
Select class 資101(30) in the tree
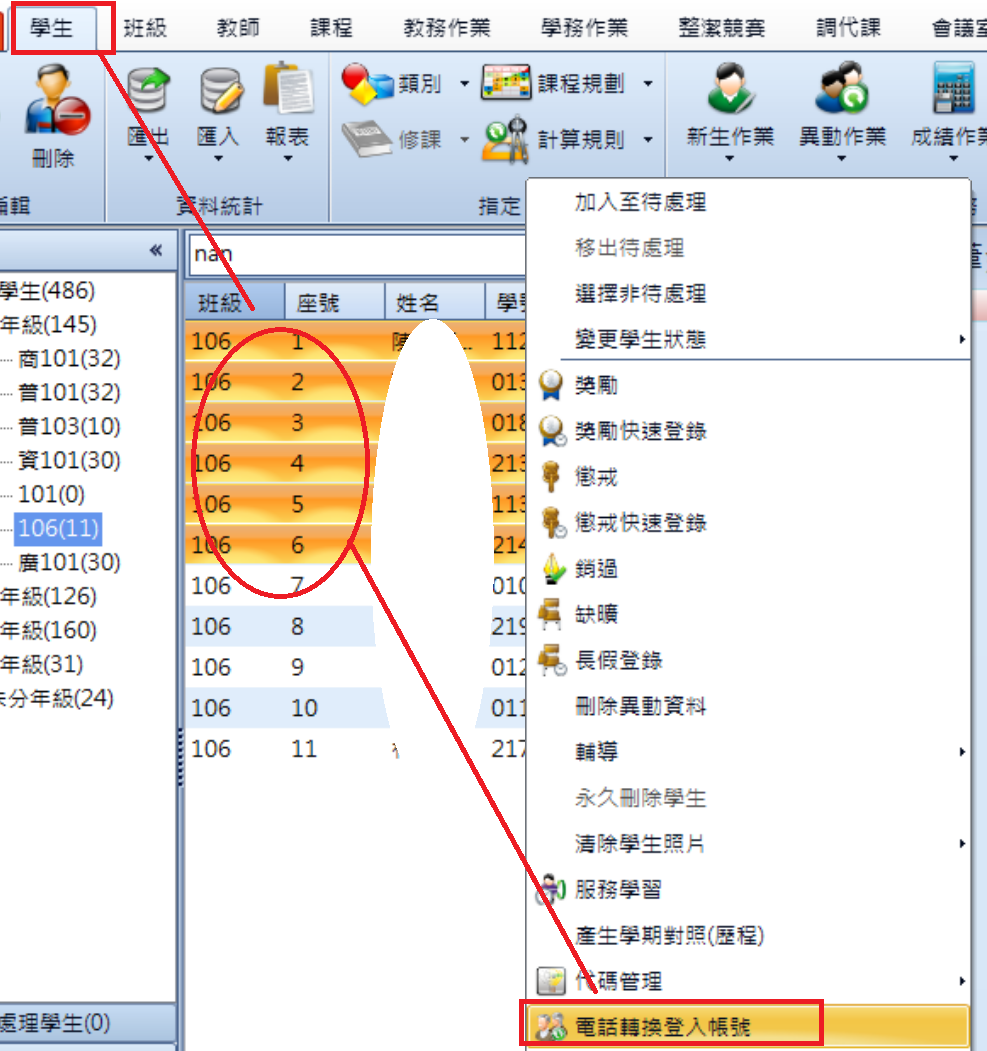point(69,460)
